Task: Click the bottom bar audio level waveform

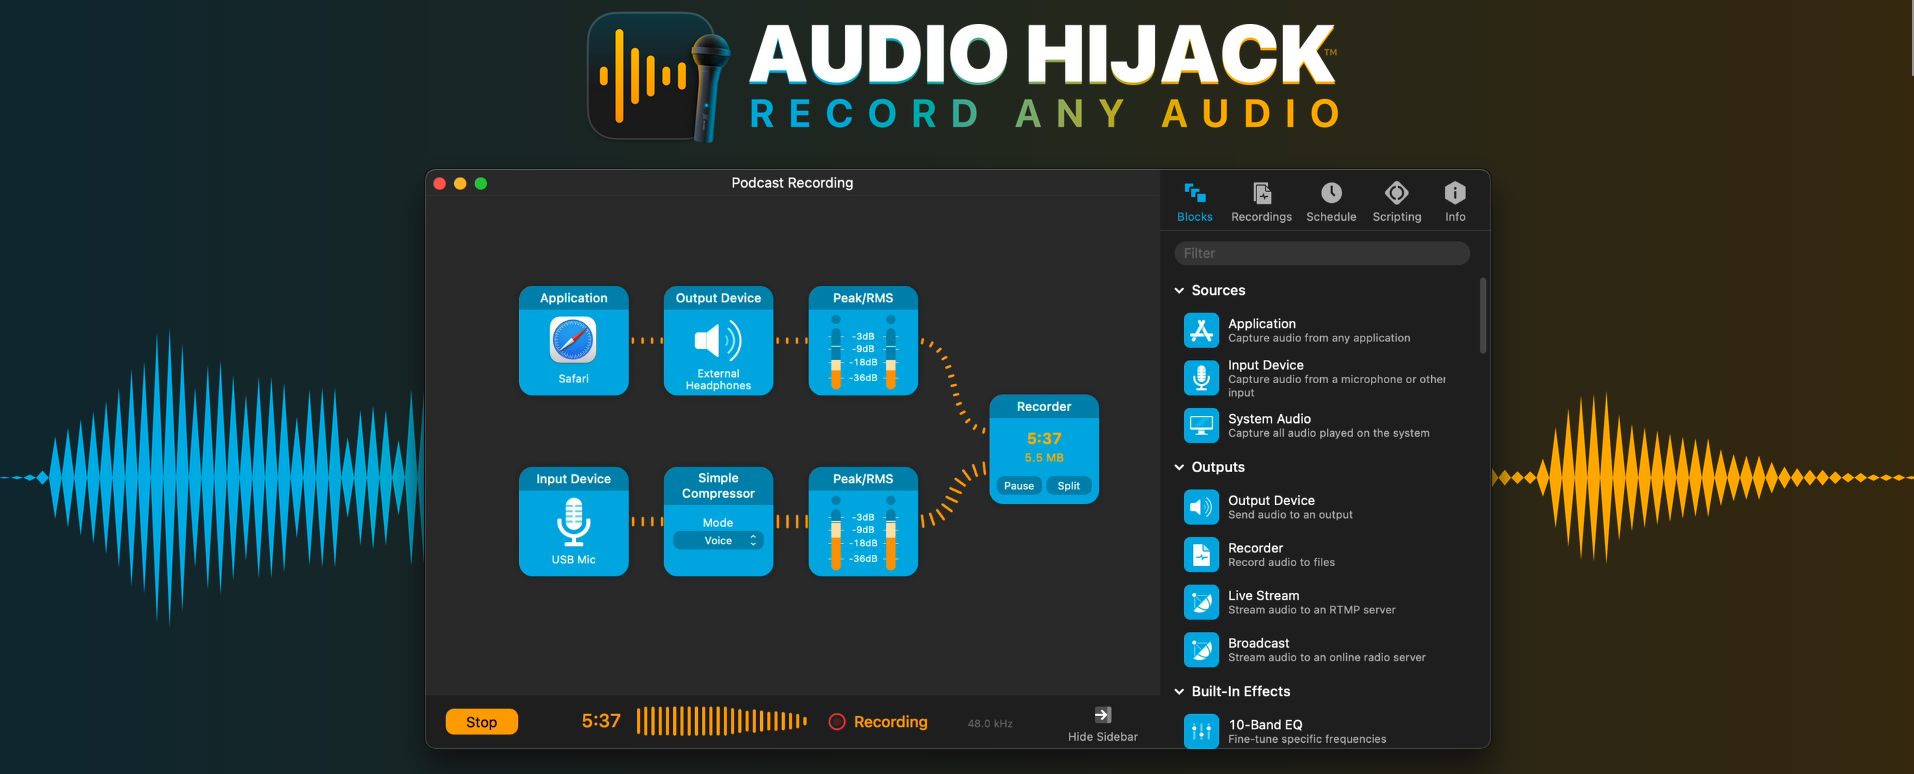Action: (x=721, y=721)
